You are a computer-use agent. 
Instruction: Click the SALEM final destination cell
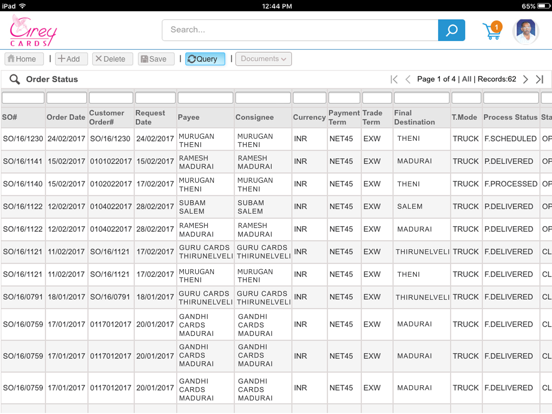coord(422,207)
